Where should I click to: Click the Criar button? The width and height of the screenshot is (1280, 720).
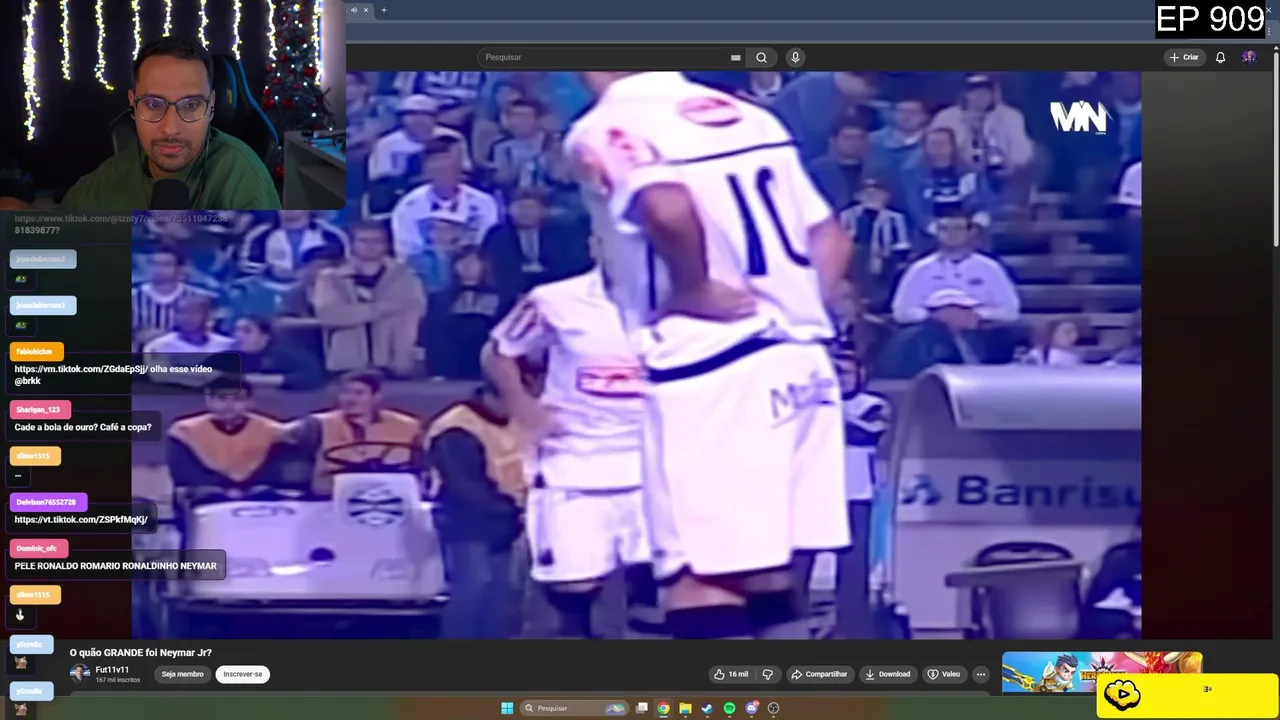1184,57
